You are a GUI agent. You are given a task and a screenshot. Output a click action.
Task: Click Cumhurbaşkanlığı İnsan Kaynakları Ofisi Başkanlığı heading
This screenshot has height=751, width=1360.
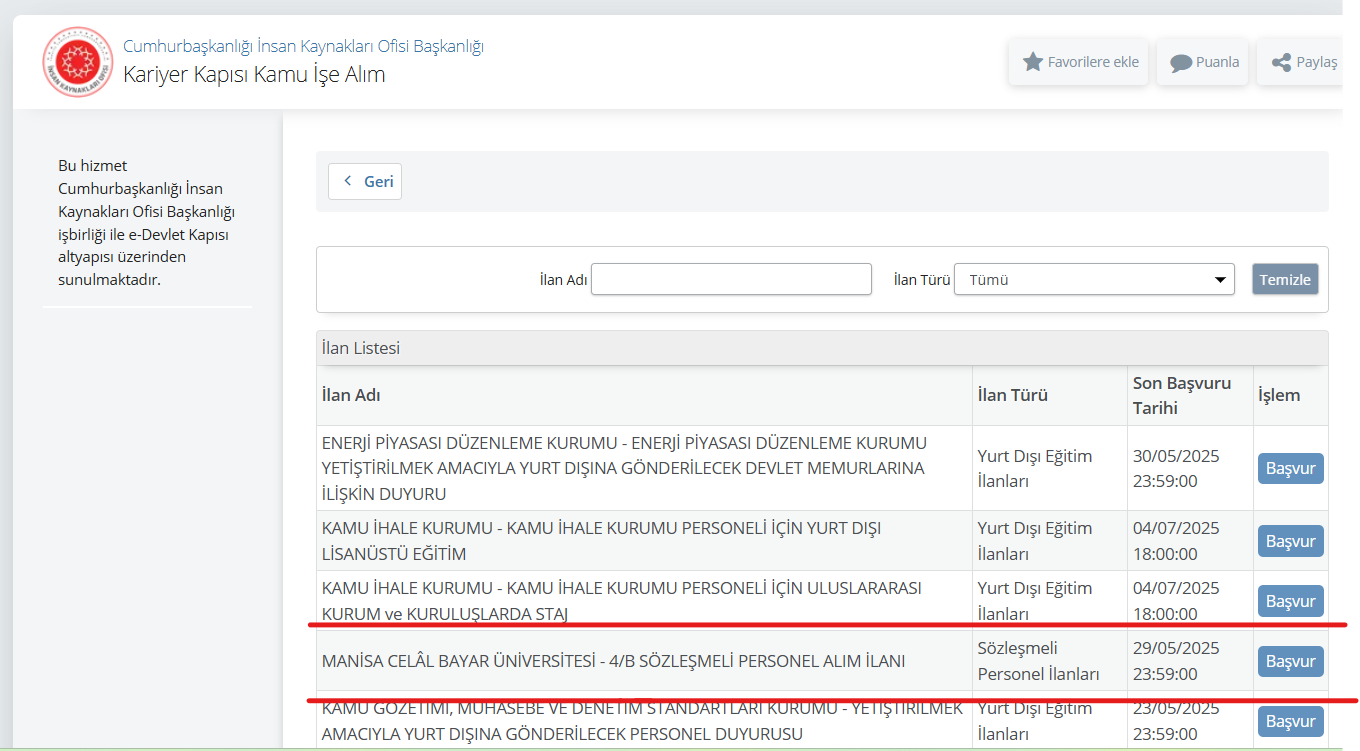point(303,46)
